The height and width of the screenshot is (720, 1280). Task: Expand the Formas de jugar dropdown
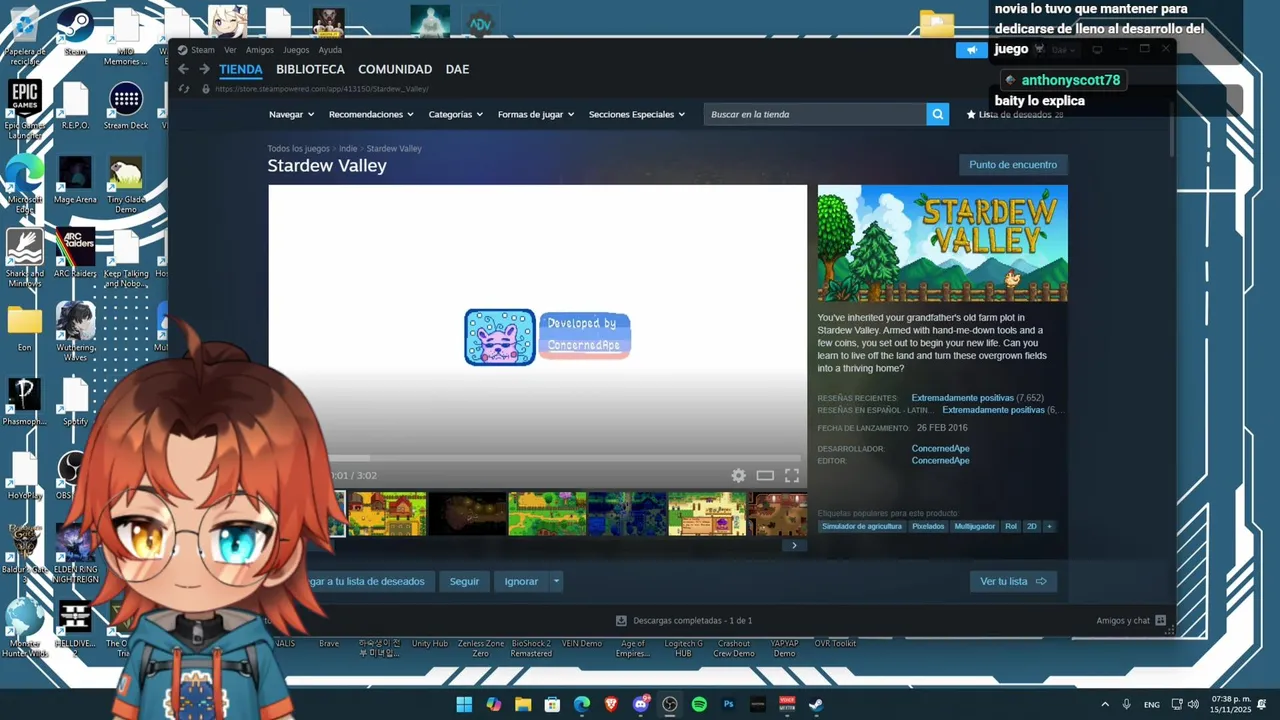coord(536,114)
